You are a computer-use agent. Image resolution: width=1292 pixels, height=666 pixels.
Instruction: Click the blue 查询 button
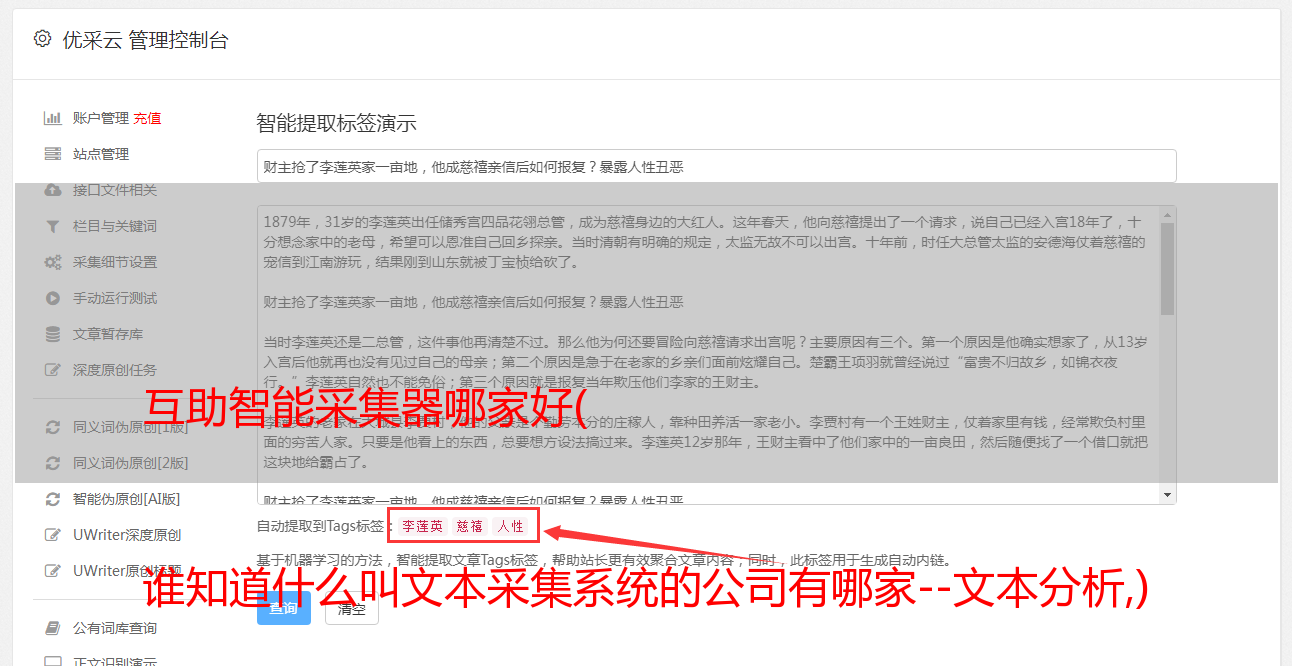coord(284,608)
